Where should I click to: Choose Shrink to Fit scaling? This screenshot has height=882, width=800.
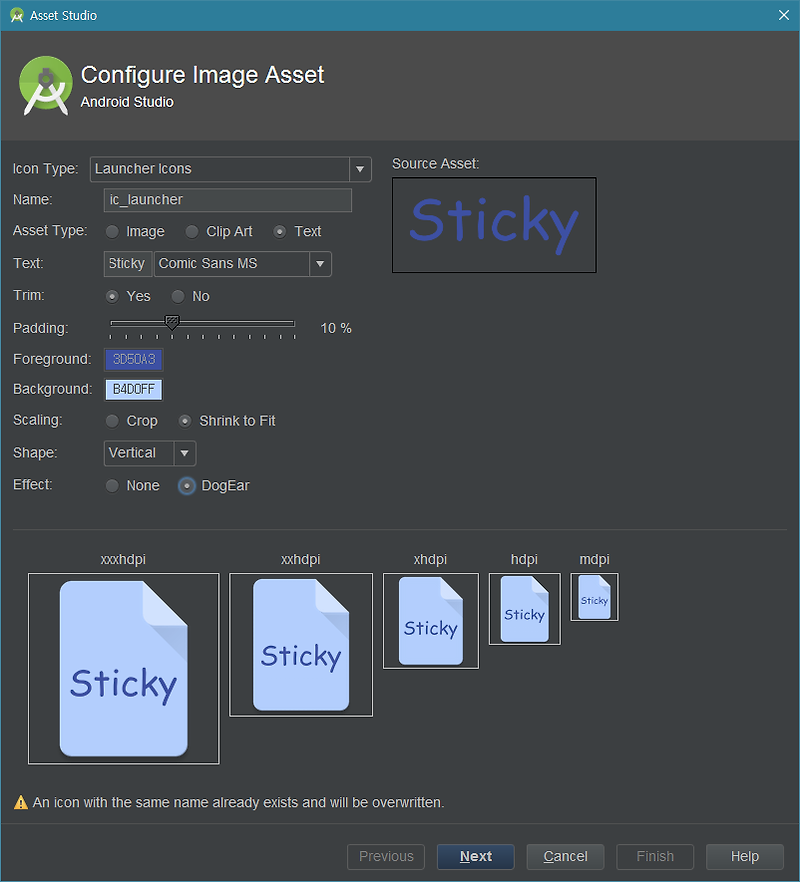tap(185, 421)
